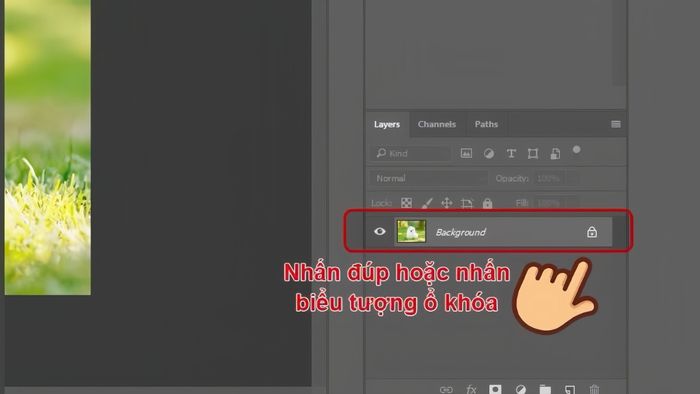Screen dimensions: 700x394
Task: Toggle lock position move icon
Action: tap(446, 203)
